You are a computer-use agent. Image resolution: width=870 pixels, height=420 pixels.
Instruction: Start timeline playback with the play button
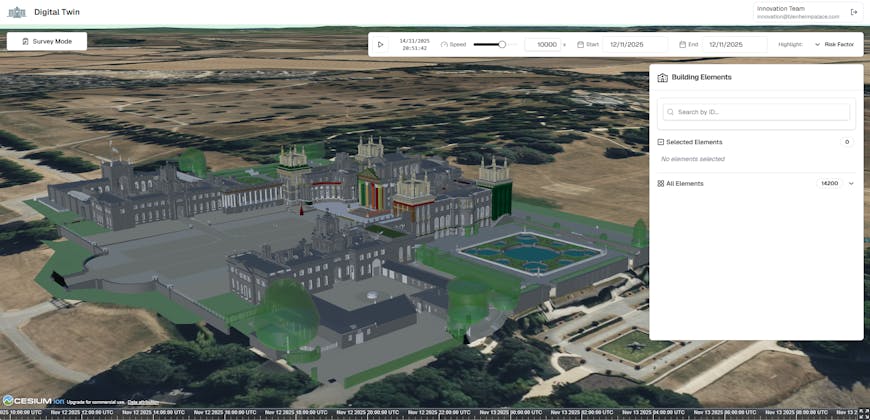380,44
